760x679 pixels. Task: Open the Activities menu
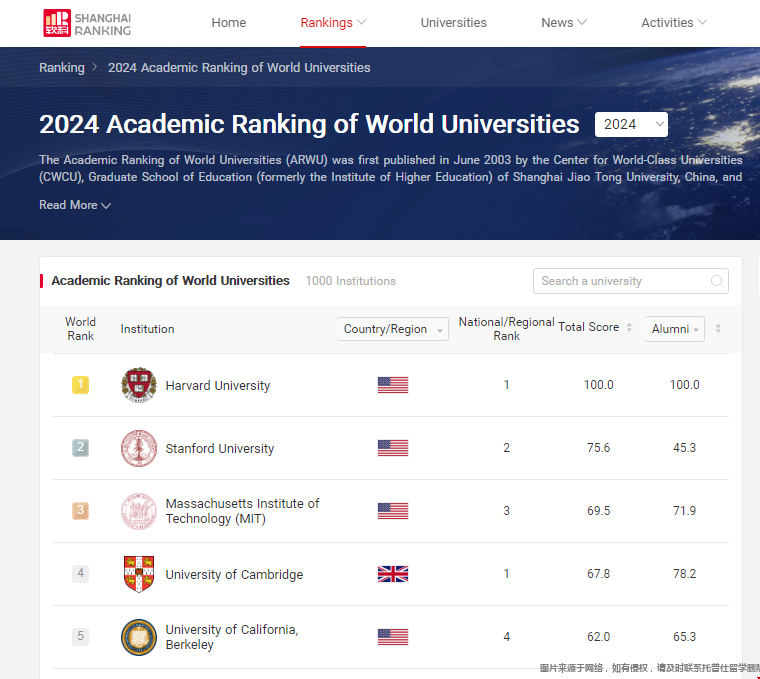click(674, 23)
